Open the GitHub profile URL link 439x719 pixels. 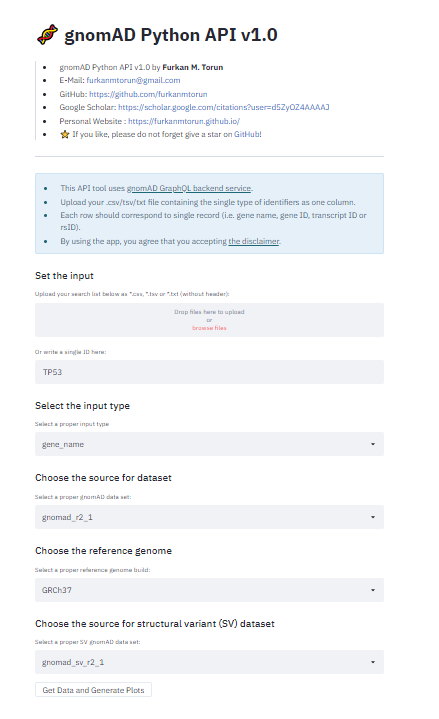148,94
